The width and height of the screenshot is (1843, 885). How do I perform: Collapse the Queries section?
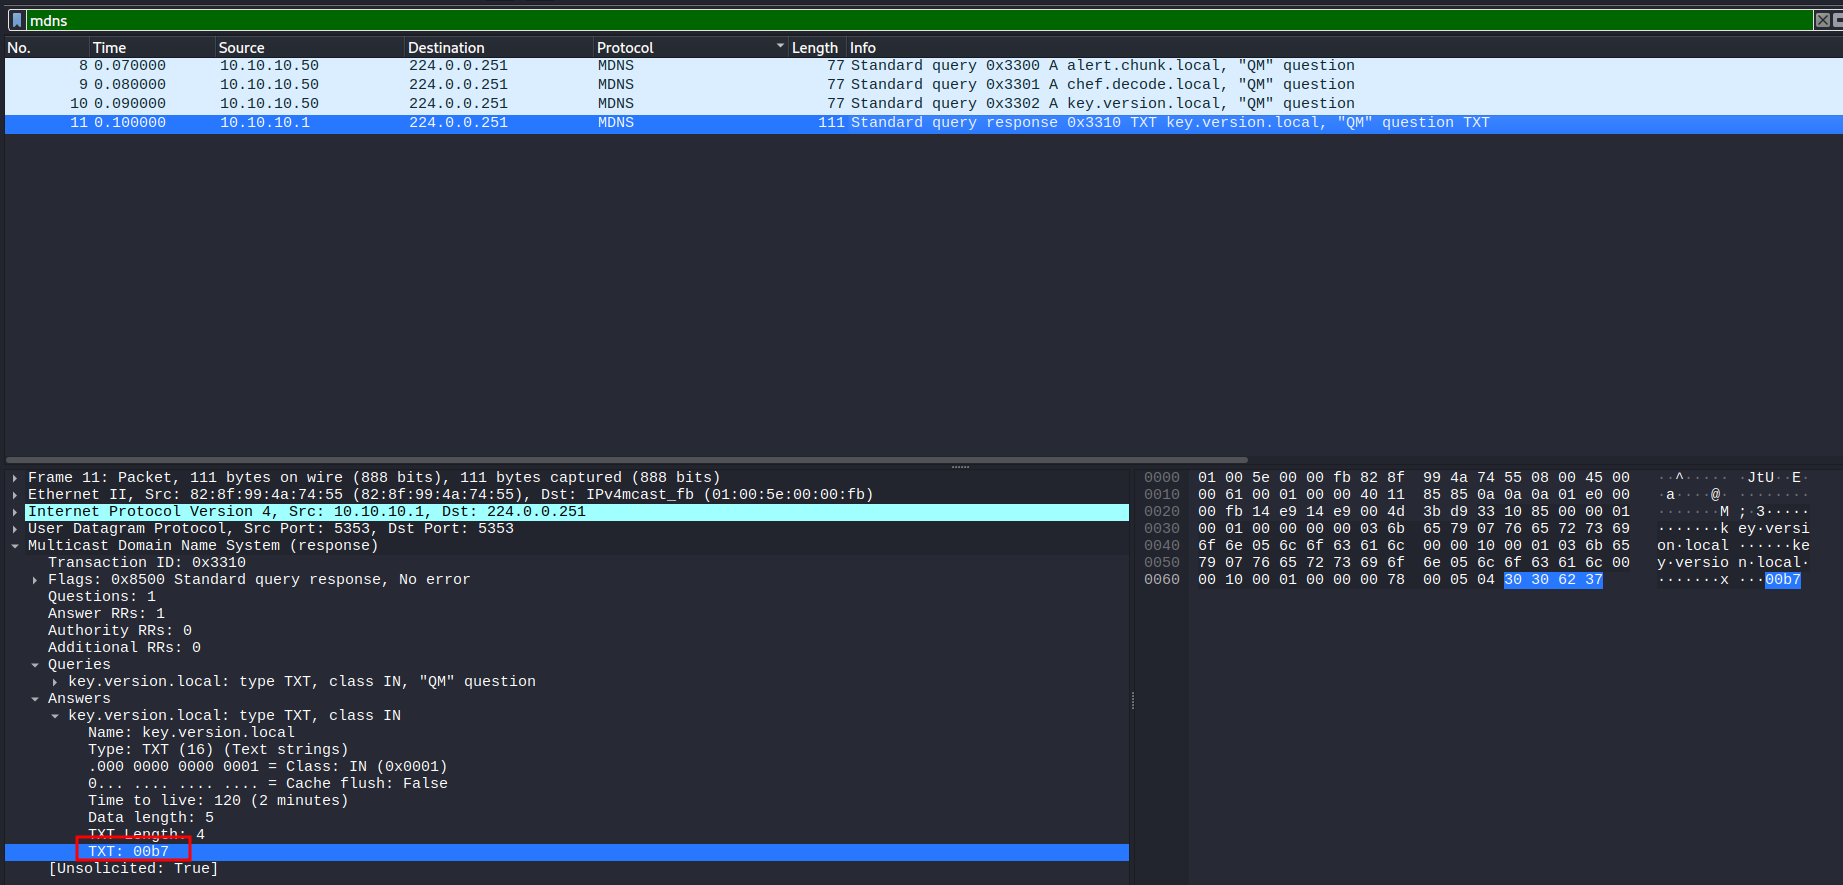tap(35, 665)
